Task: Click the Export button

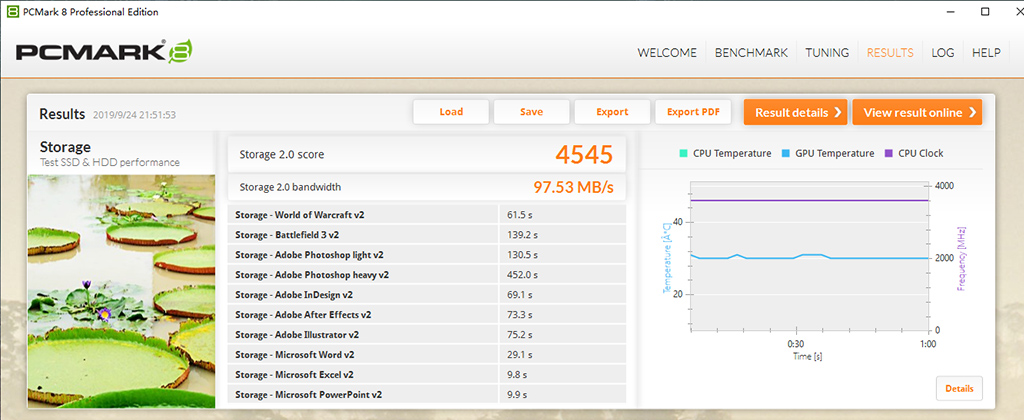Action: [612, 112]
